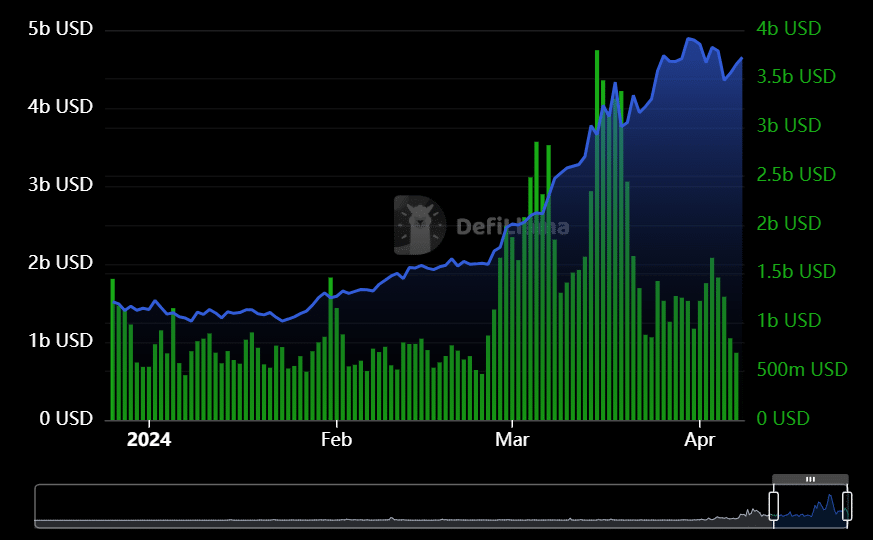This screenshot has height=540, width=873.
Task: Click the '0 USD' left axis label
Action: click(66, 418)
